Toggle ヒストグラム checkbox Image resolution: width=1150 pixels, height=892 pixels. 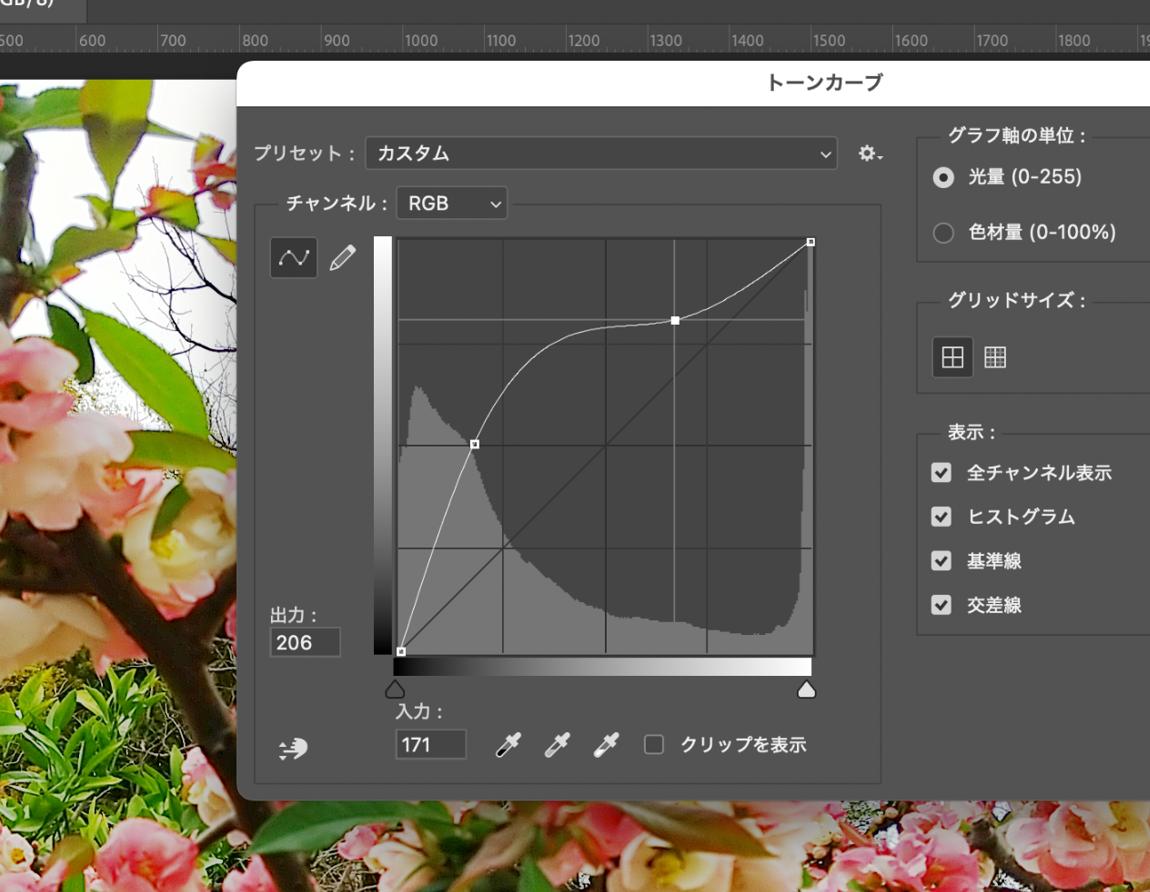click(x=941, y=516)
